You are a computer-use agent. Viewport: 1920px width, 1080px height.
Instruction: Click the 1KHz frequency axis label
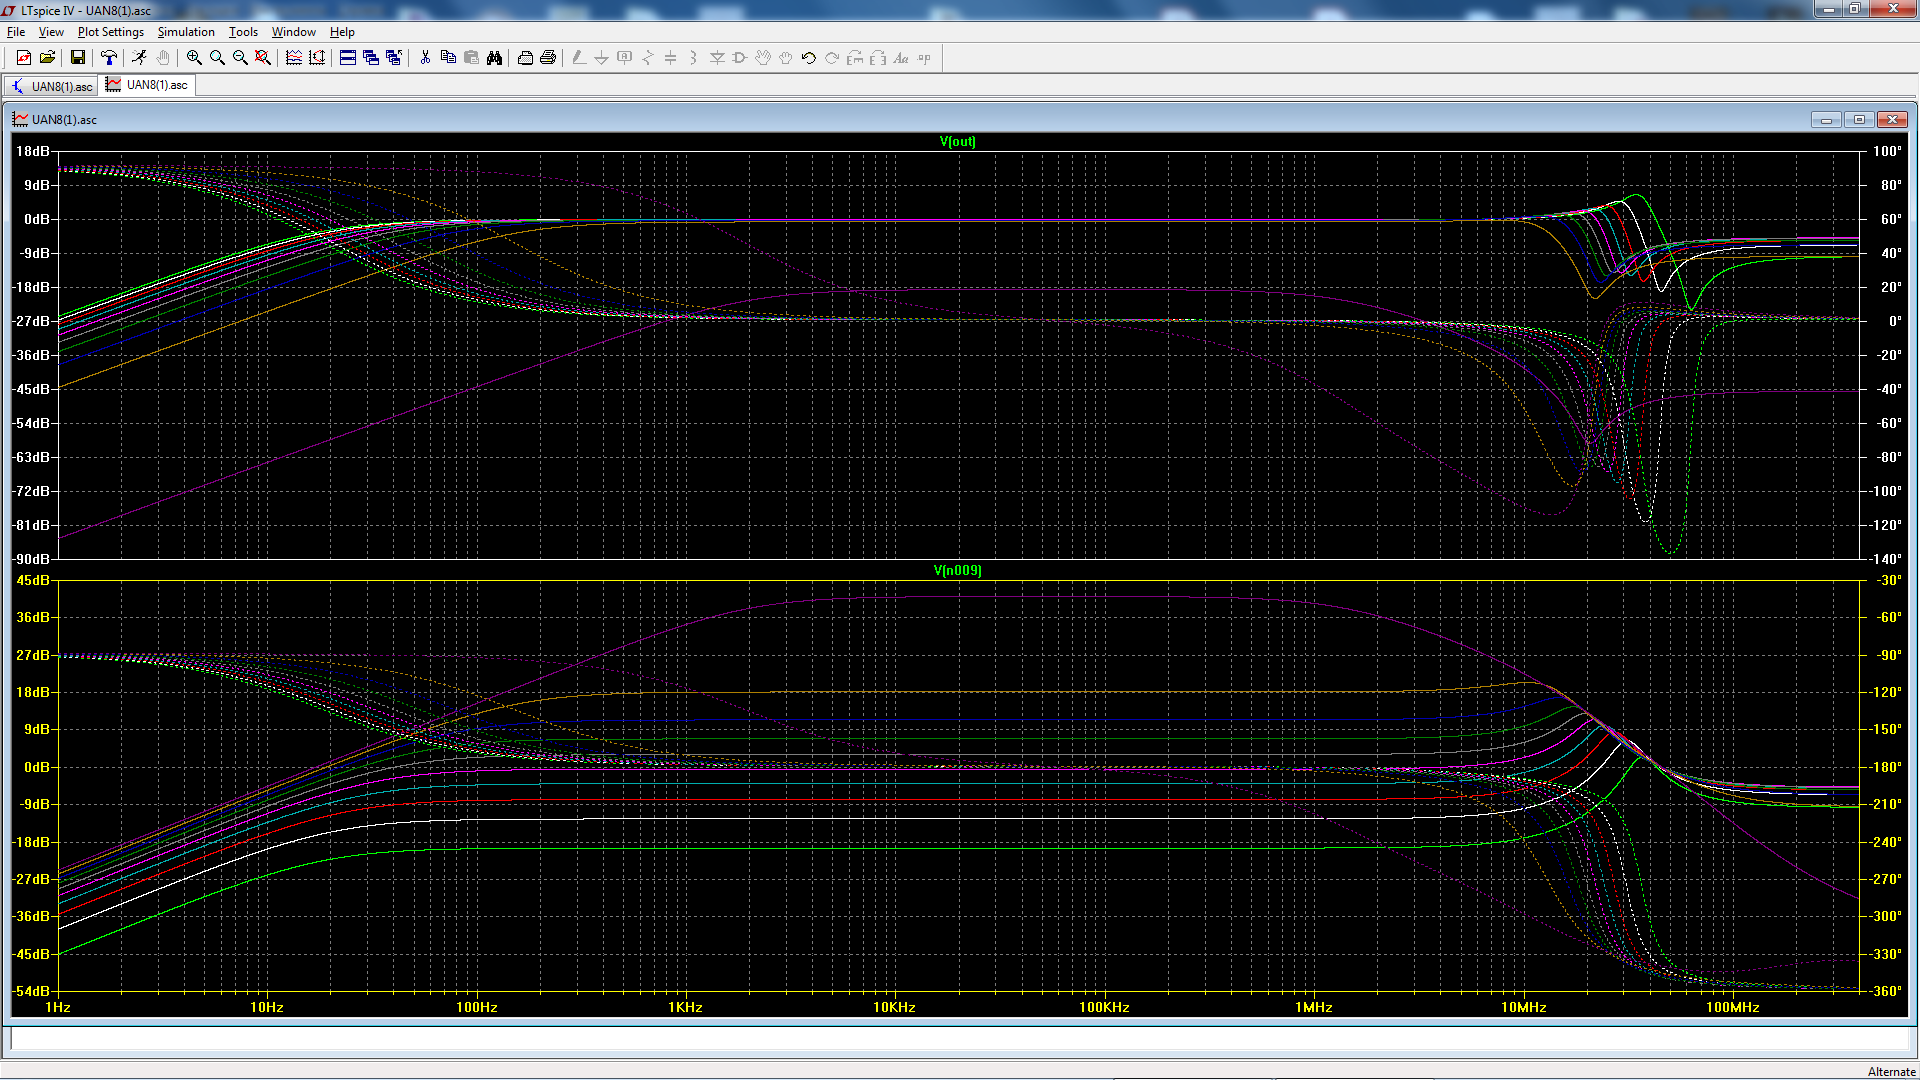pyautogui.click(x=685, y=1007)
